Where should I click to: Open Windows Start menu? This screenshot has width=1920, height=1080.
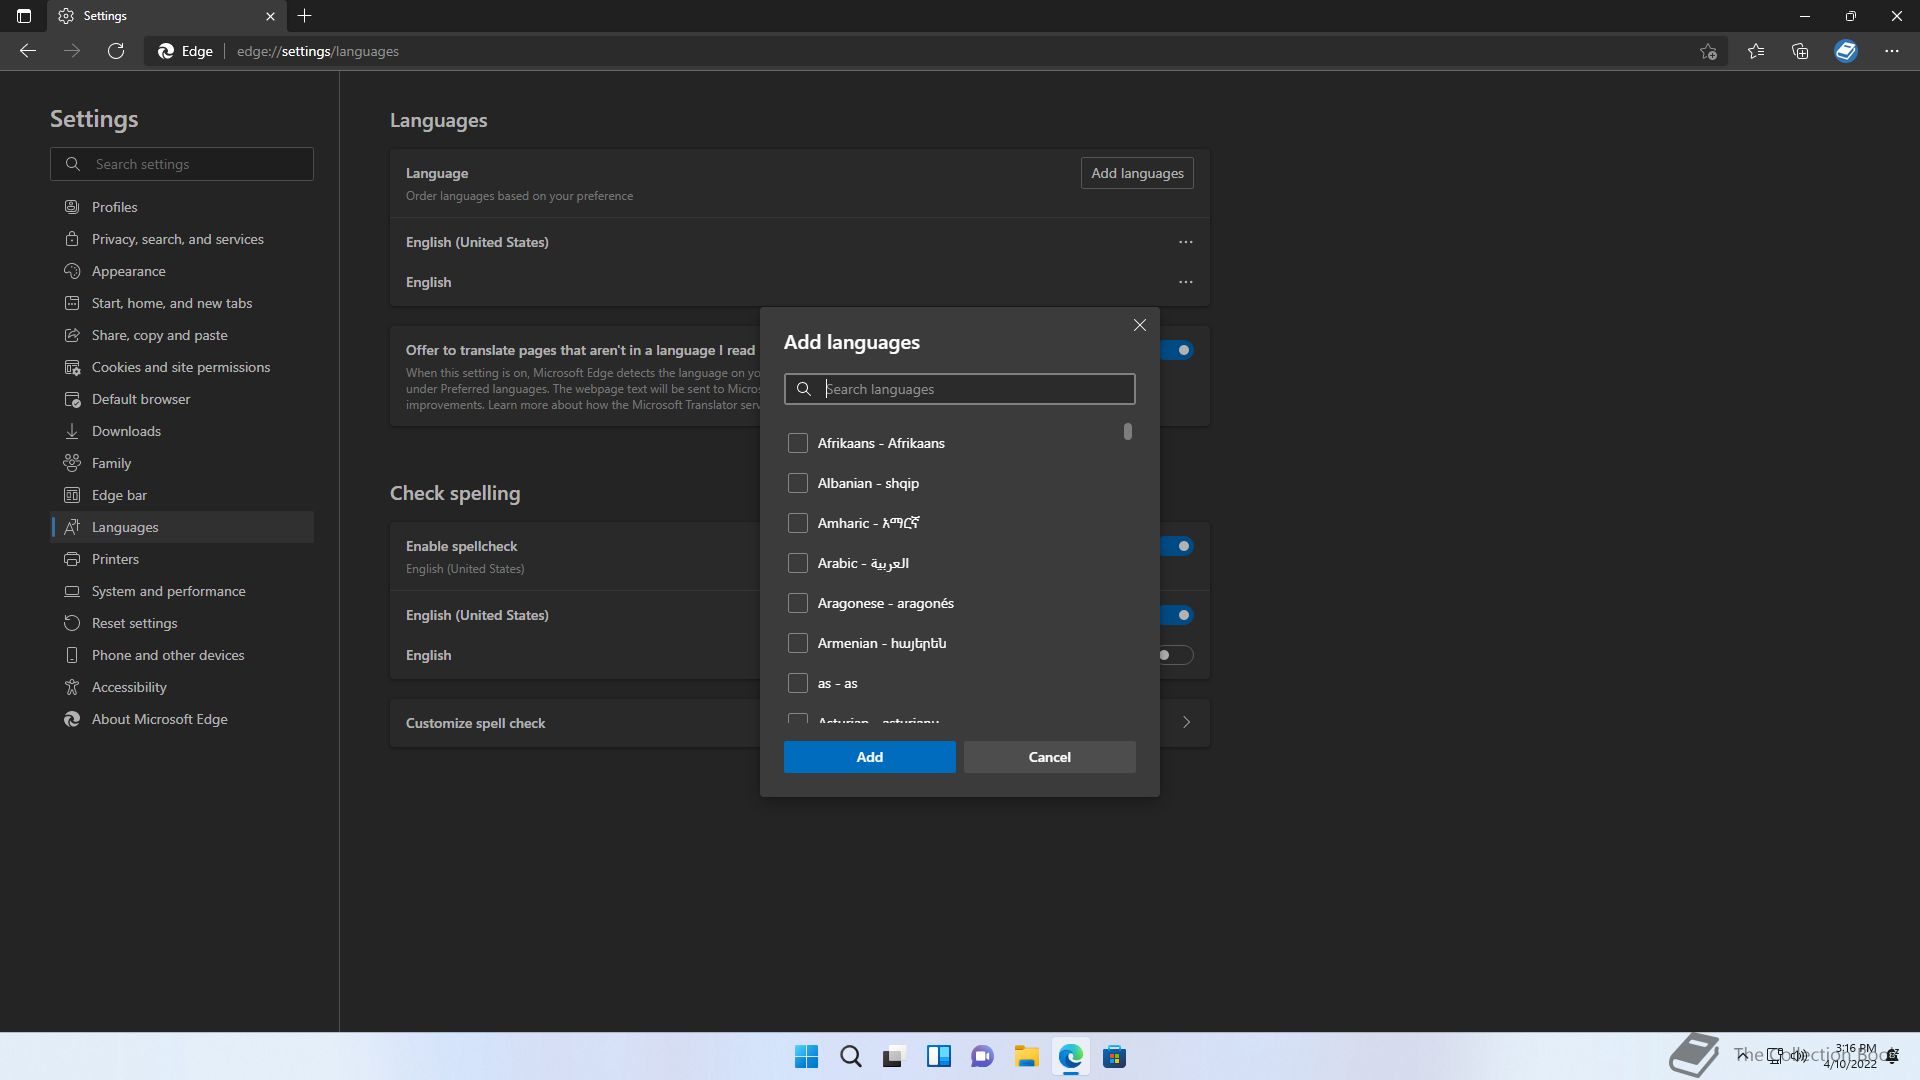coord(806,1057)
